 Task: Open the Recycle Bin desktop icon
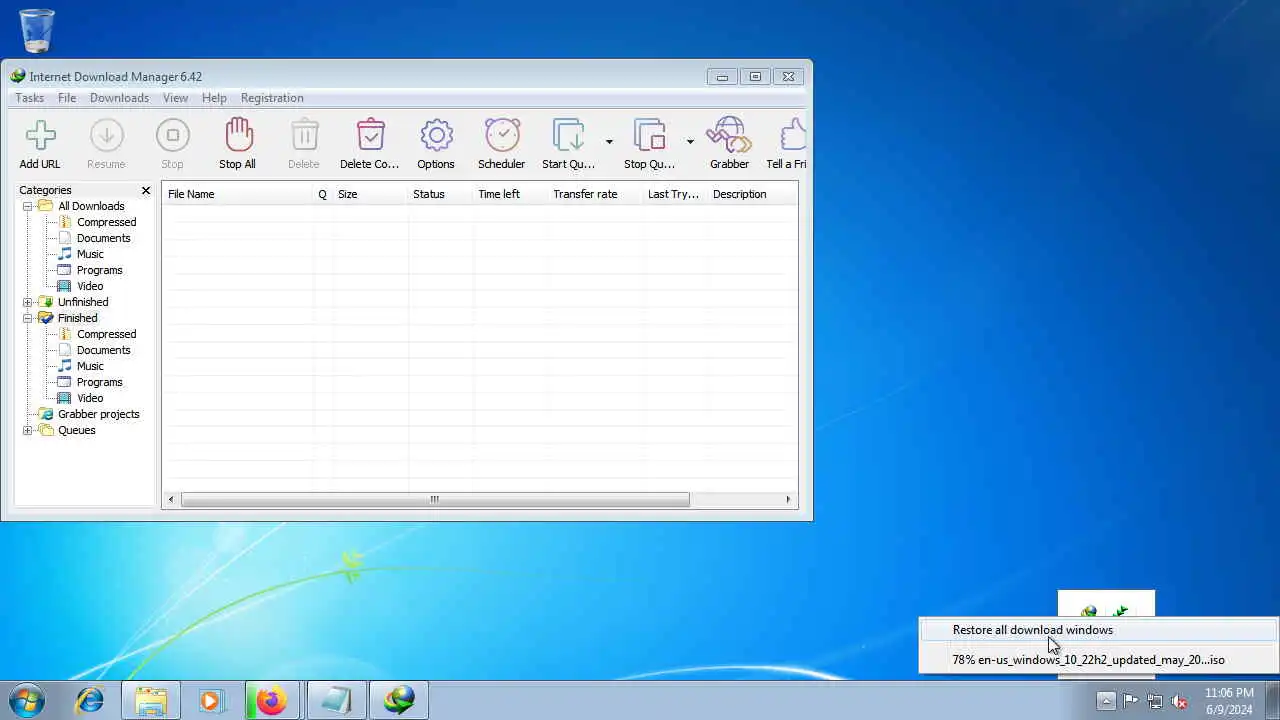click(x=37, y=30)
